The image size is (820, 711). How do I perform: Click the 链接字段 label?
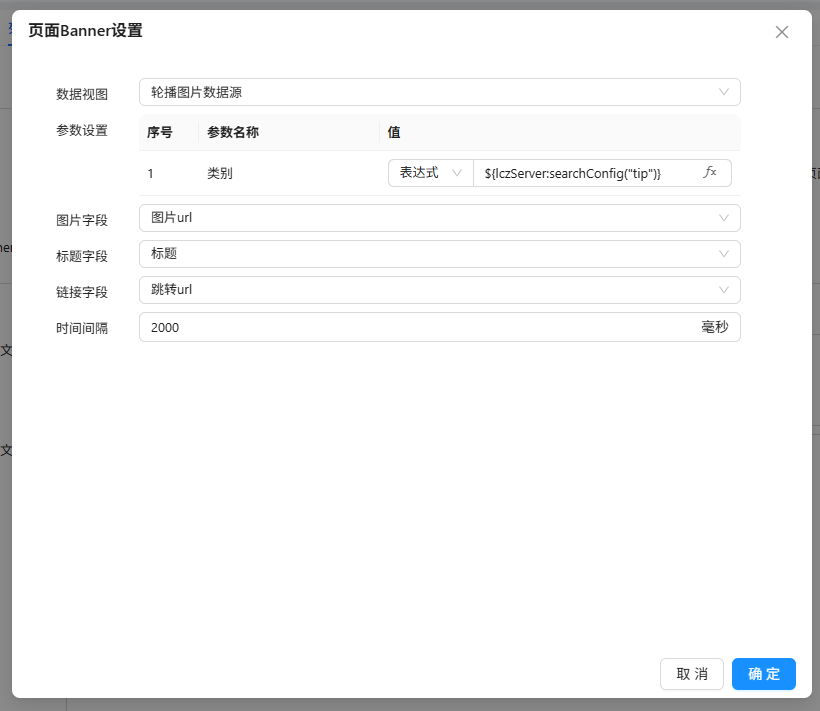coord(82,292)
